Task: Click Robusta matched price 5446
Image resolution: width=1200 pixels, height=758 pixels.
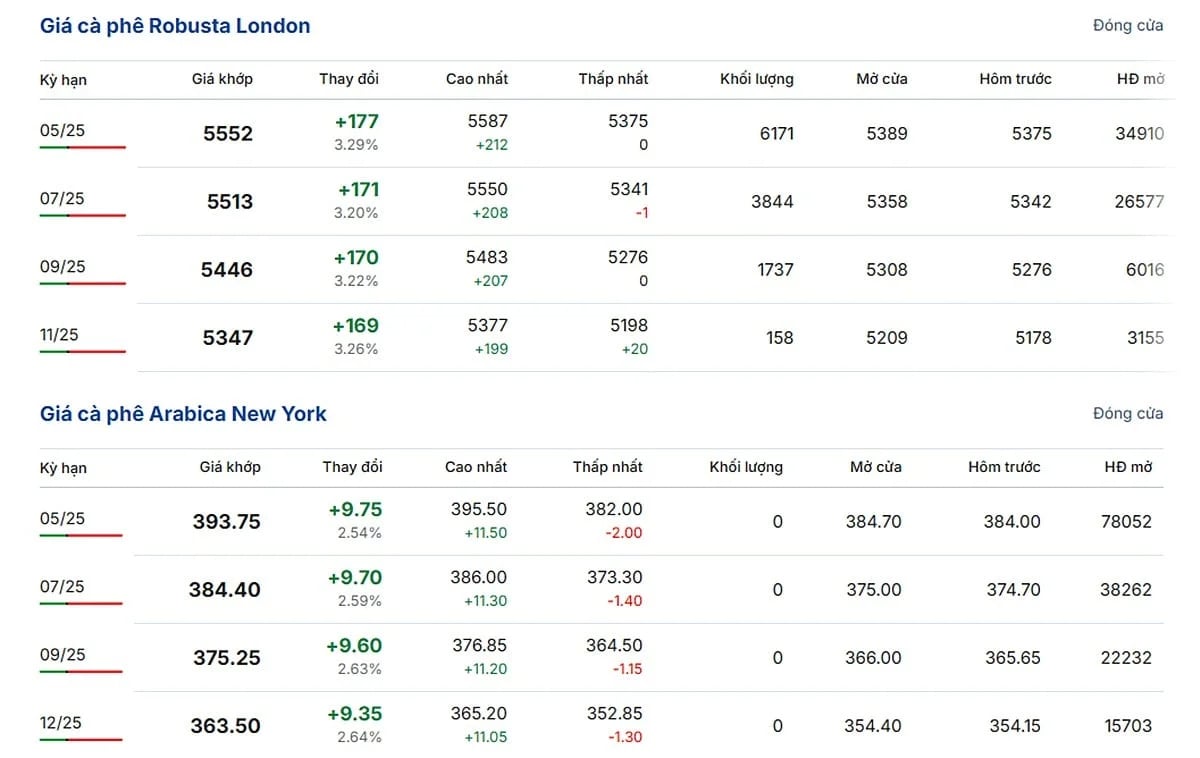Action: pos(227,270)
